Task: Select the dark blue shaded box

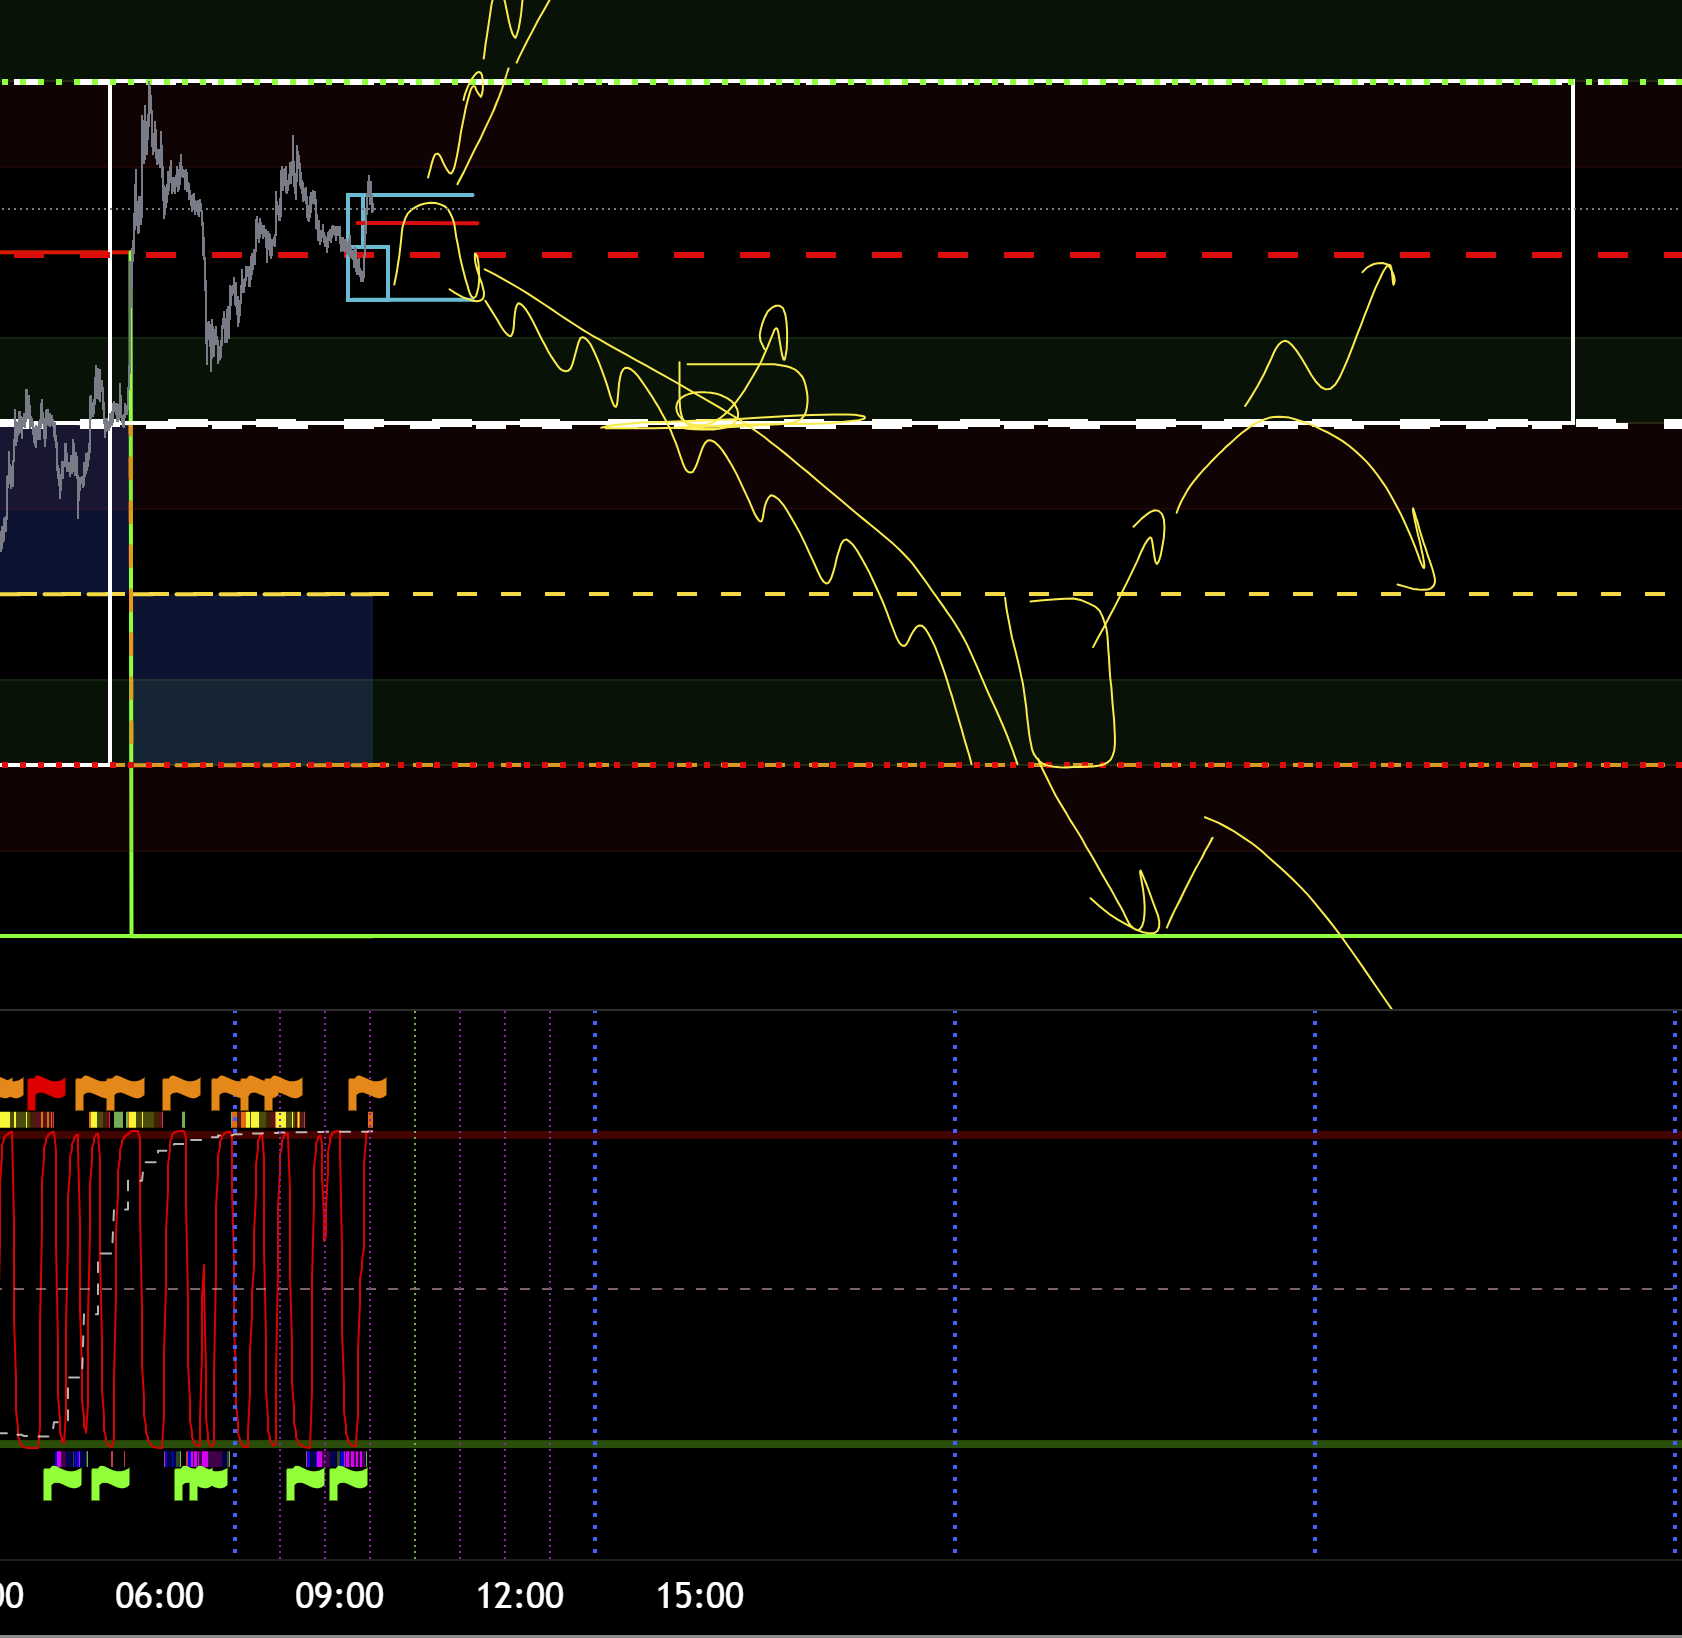Action: click(x=252, y=680)
